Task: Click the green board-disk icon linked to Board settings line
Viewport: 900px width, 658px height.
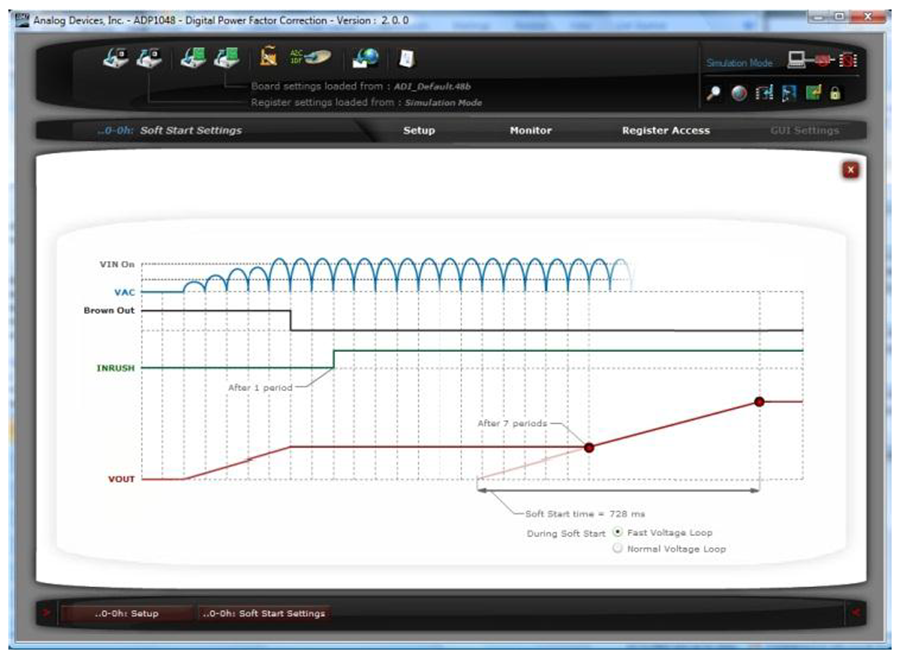Action: click(x=227, y=58)
